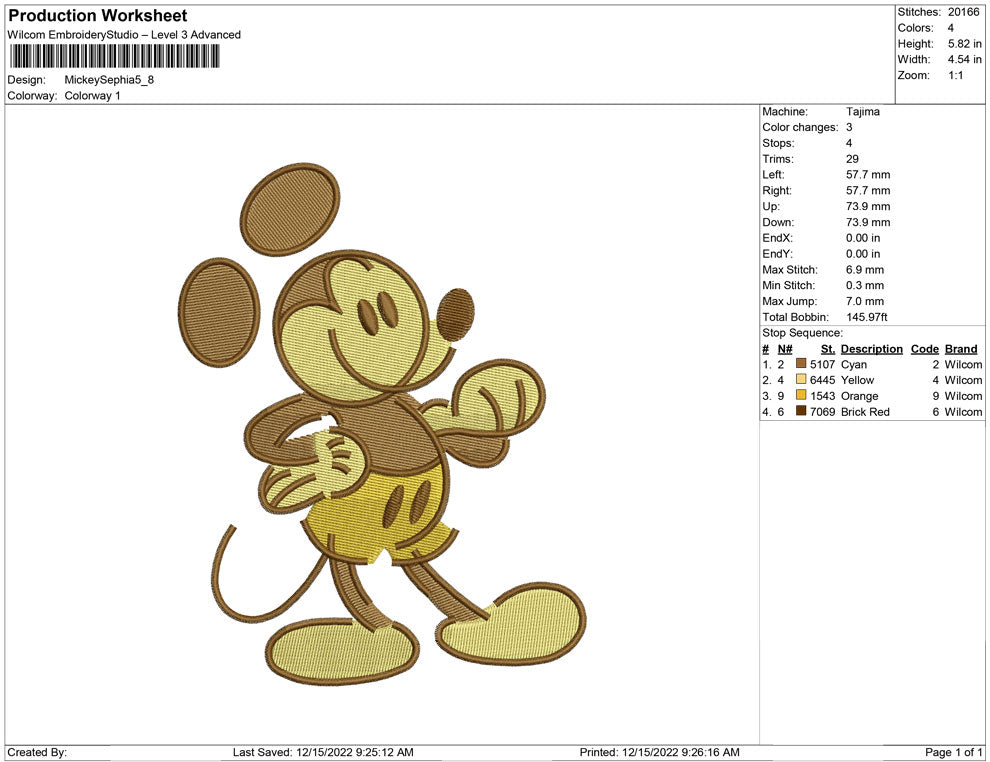Screen dimensions: 990x762
Task: Click the EndX value '0.00 in'
Action: point(863,238)
